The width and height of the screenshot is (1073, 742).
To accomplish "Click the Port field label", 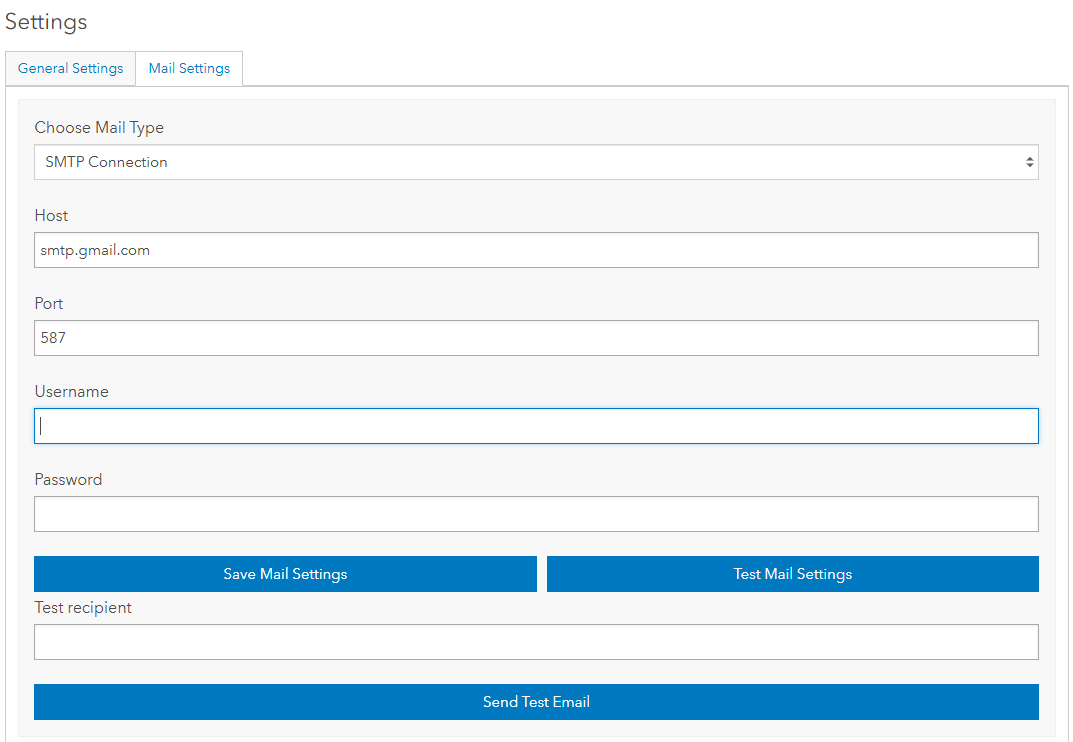I will pyautogui.click(x=49, y=304).
